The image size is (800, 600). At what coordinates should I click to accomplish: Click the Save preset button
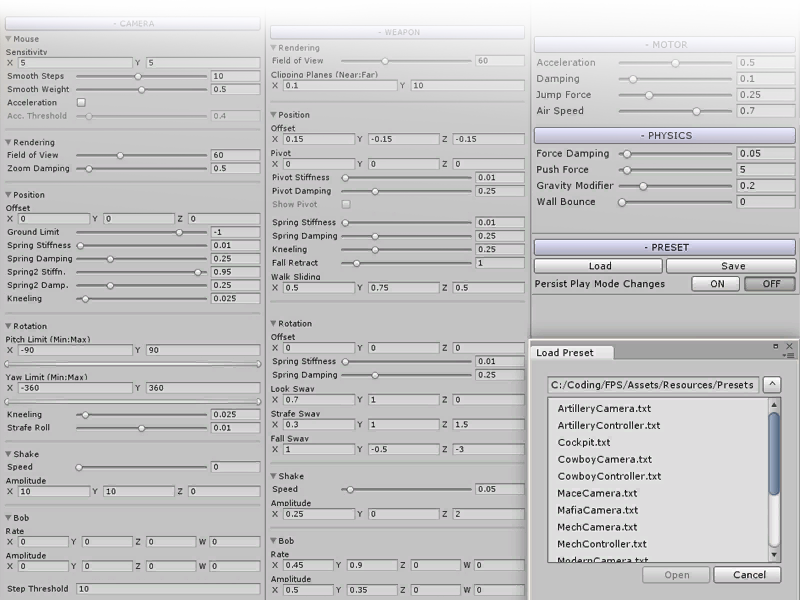tap(731, 266)
